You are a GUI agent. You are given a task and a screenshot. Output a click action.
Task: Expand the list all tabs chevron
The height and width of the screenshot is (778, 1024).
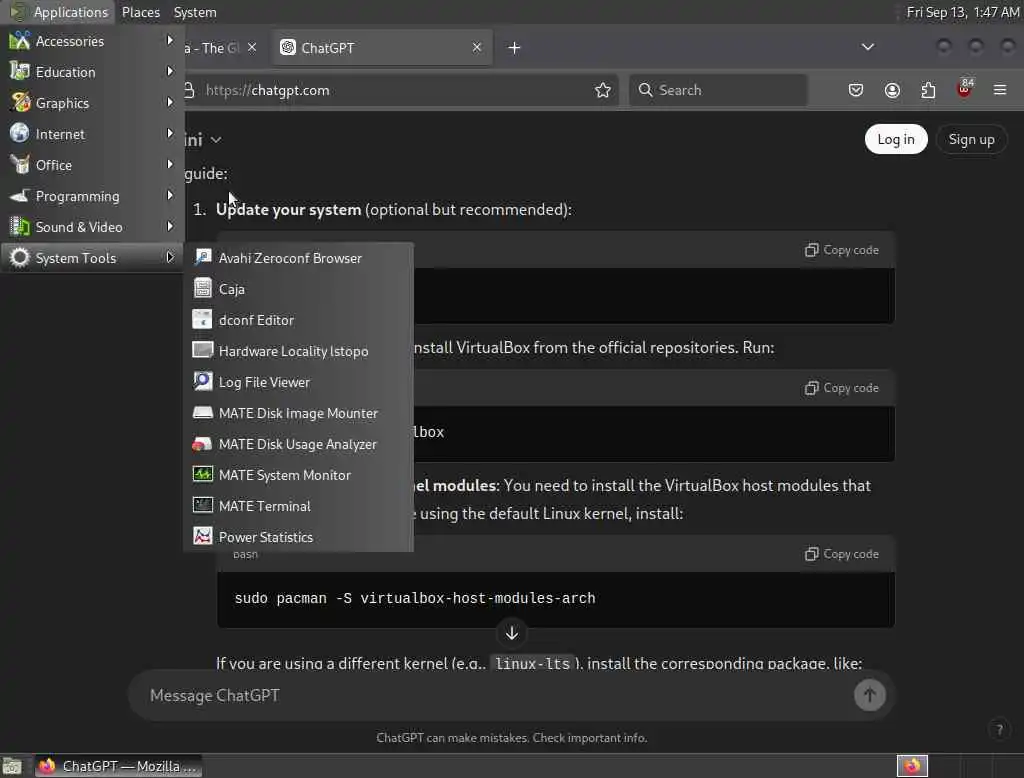867,47
